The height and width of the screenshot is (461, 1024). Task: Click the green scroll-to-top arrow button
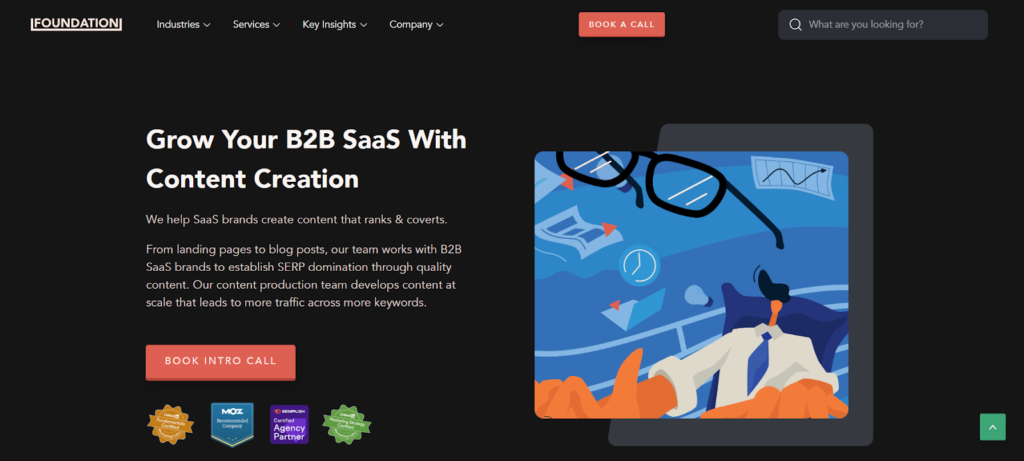coord(992,427)
